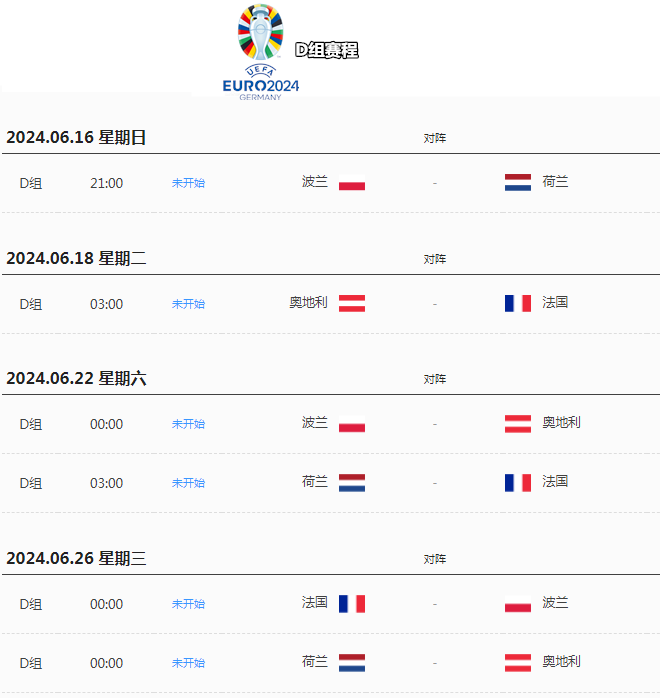660x698 pixels.
Task: Click the D组赛程 title text
Action: [326, 50]
